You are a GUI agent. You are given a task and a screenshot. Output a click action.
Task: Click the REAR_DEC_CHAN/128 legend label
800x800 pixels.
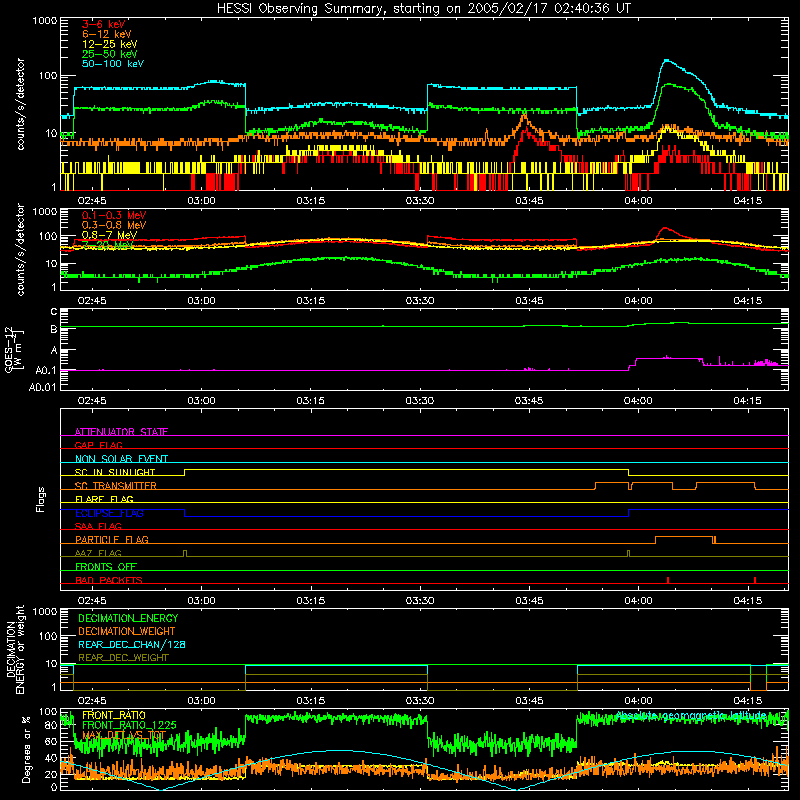pyautogui.click(x=132, y=645)
